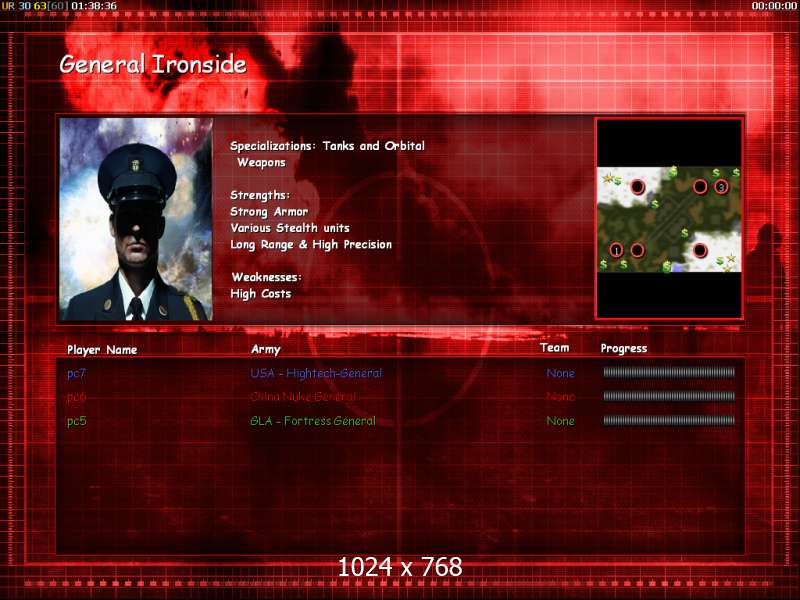This screenshot has width=800, height=600.
Task: Click the 'Player Name' column header
Action: (x=102, y=350)
